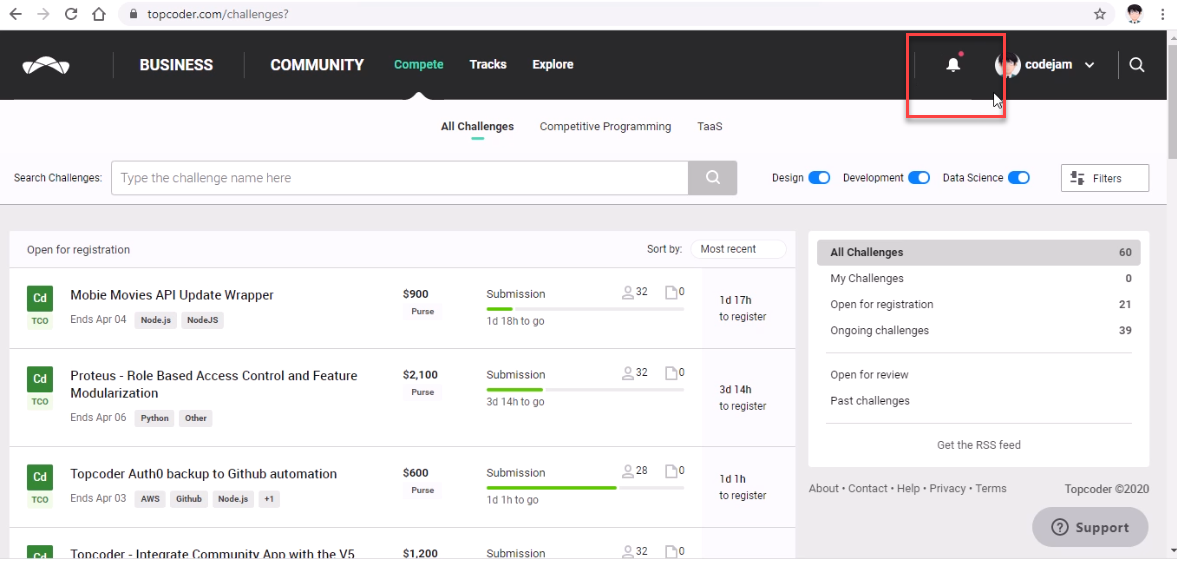Click Get the RSS feed
Image resolution: width=1177 pixels, height=563 pixels.
click(978, 445)
